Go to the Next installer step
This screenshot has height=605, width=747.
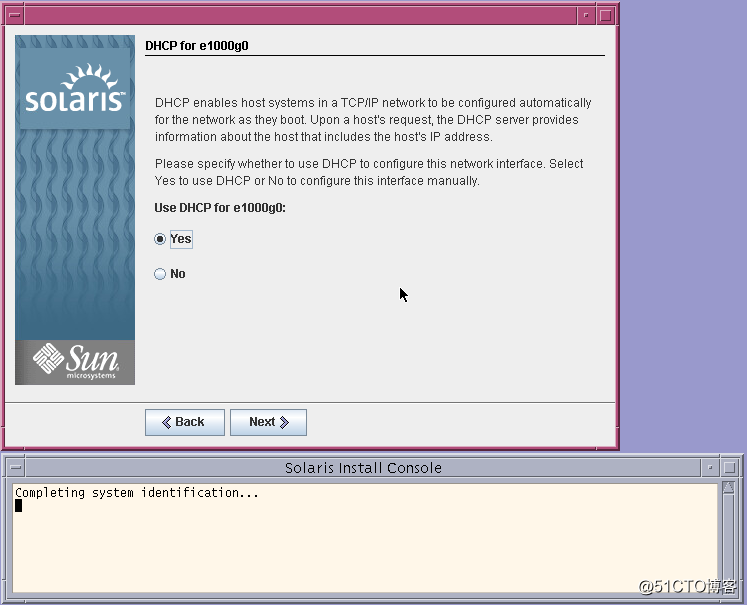(x=268, y=422)
